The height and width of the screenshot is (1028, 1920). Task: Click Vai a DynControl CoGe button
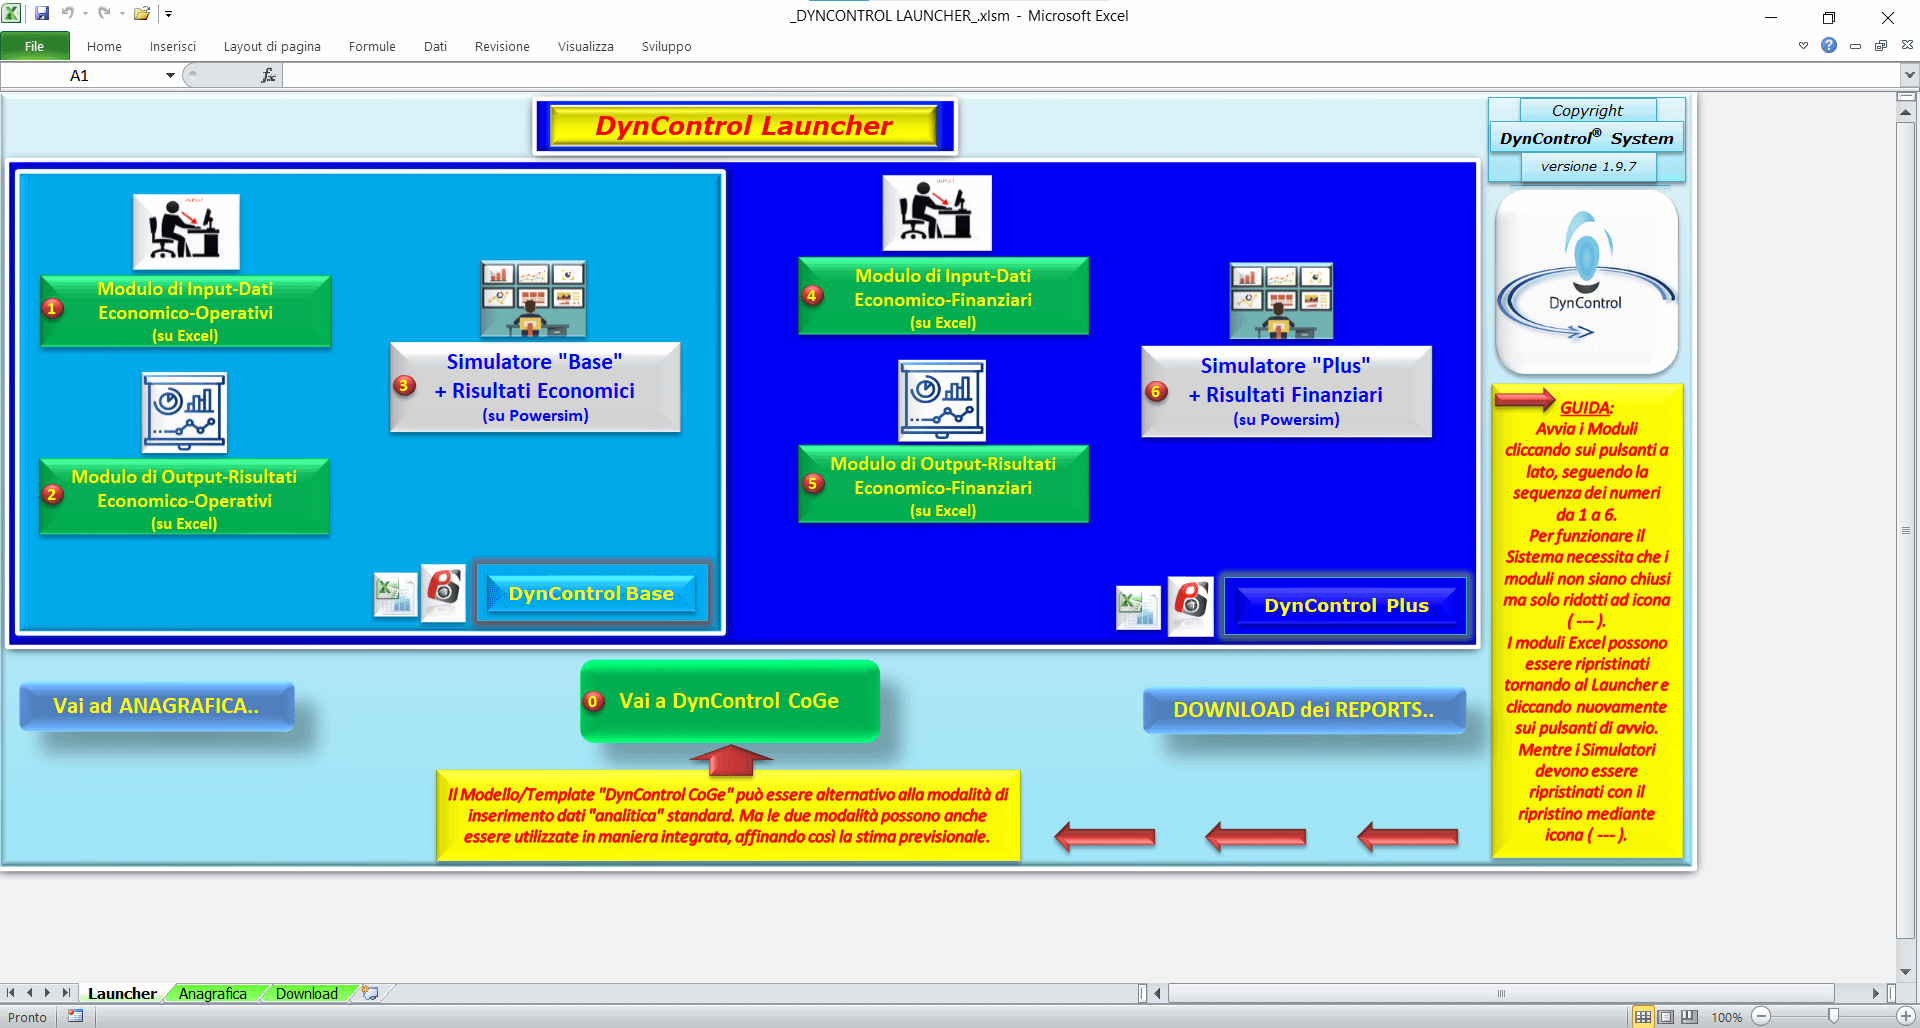730,701
